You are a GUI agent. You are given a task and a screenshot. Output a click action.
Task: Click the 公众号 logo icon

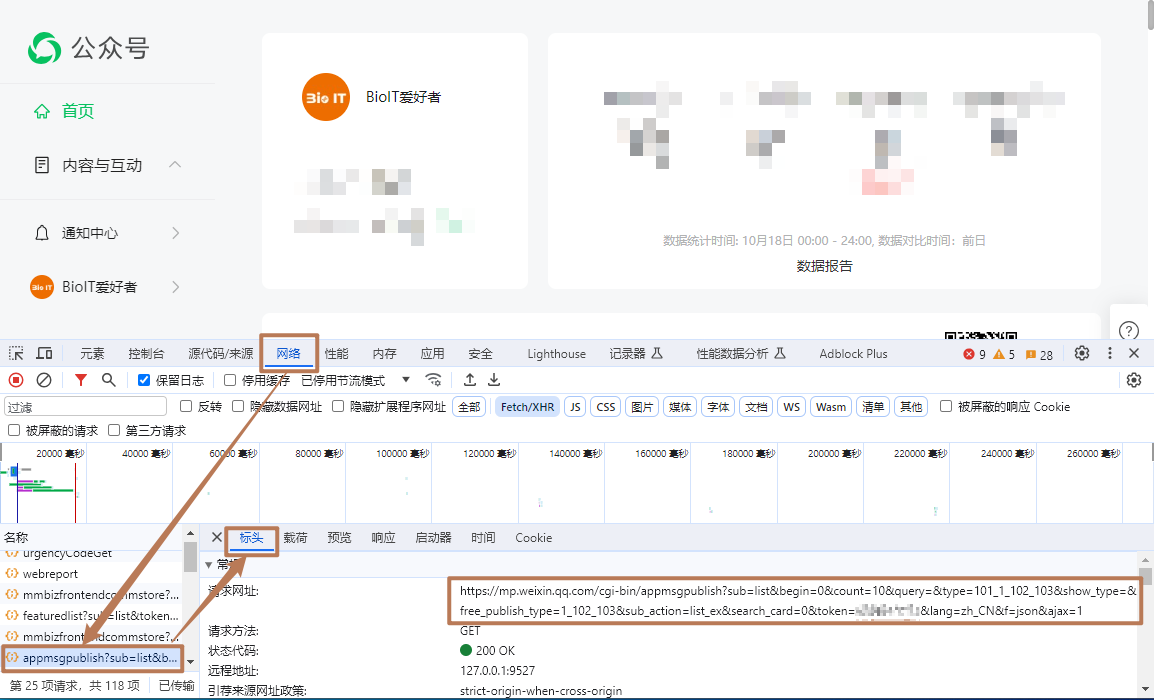click(x=44, y=49)
